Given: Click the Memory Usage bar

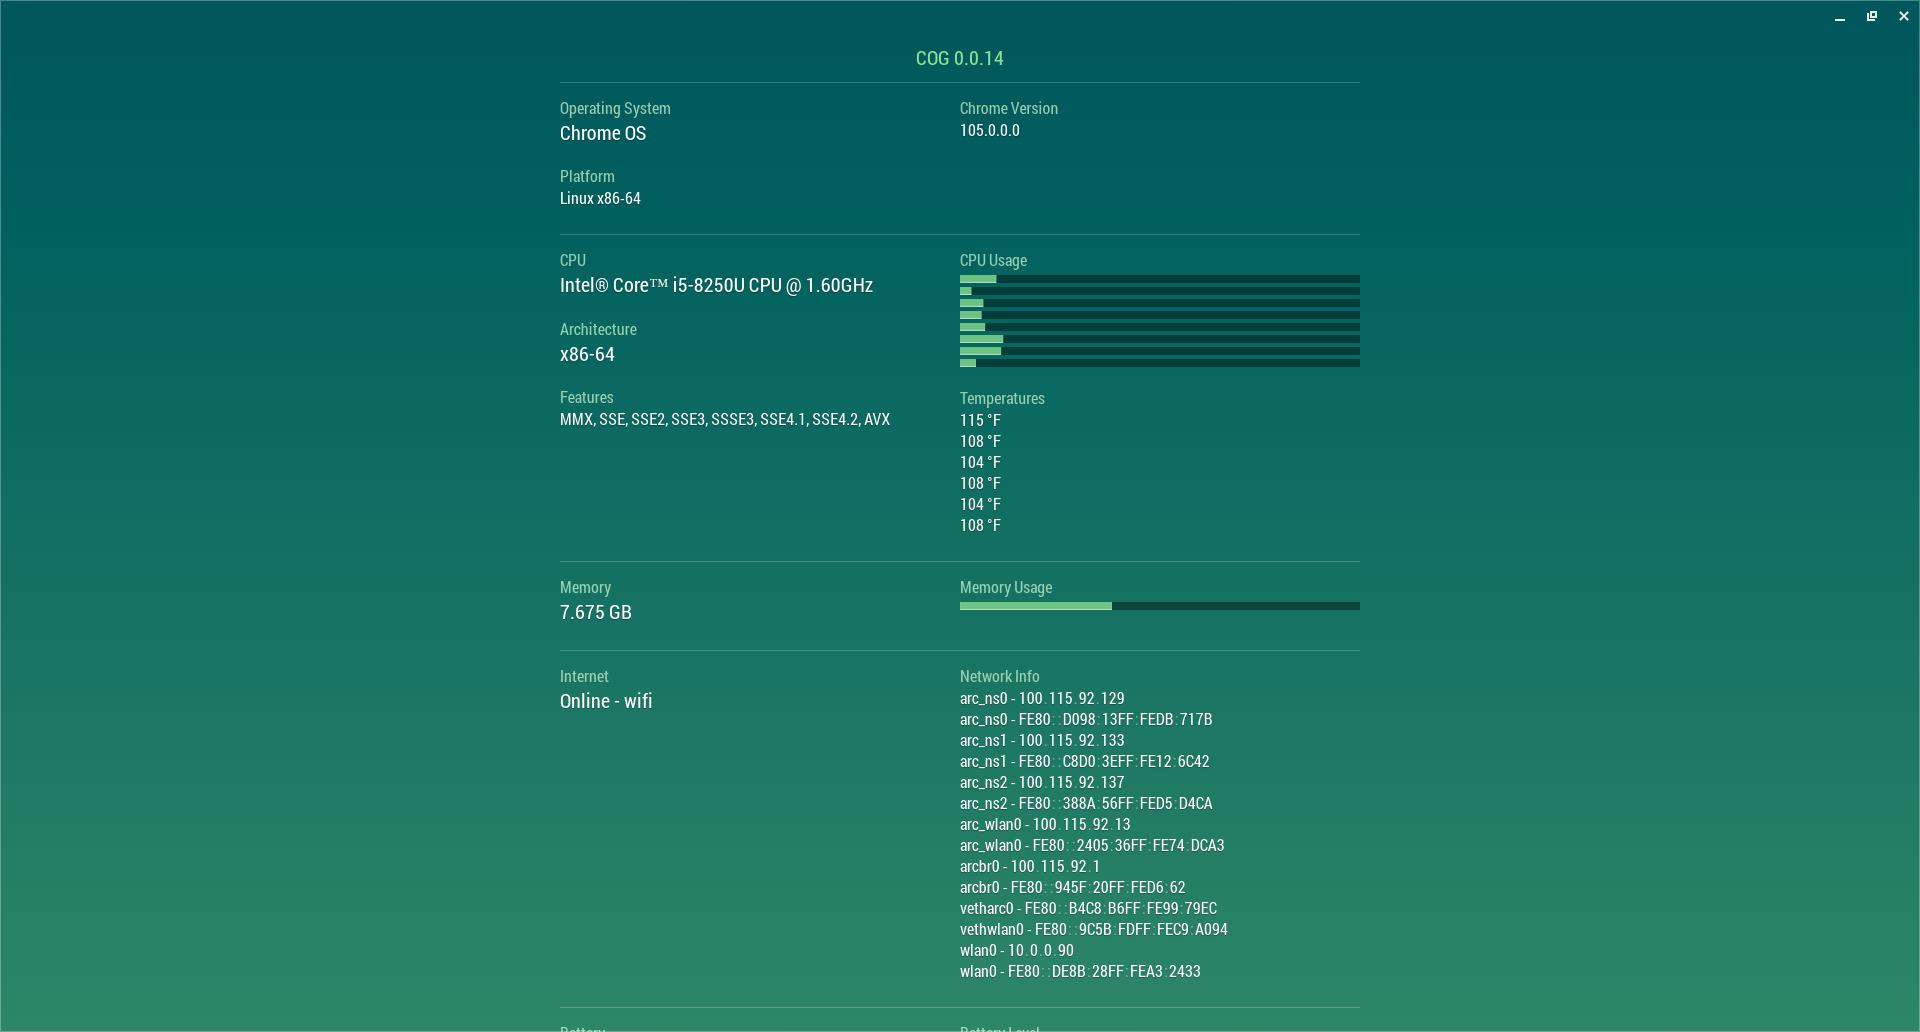Looking at the screenshot, I should pos(1160,606).
